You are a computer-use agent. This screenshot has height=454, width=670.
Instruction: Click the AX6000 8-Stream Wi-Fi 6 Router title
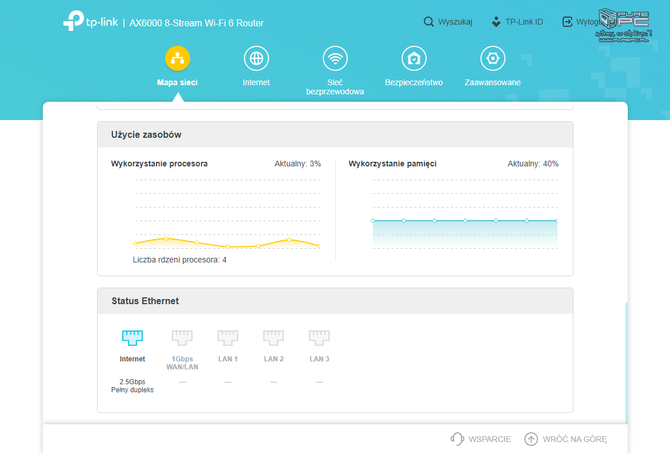coord(196,23)
